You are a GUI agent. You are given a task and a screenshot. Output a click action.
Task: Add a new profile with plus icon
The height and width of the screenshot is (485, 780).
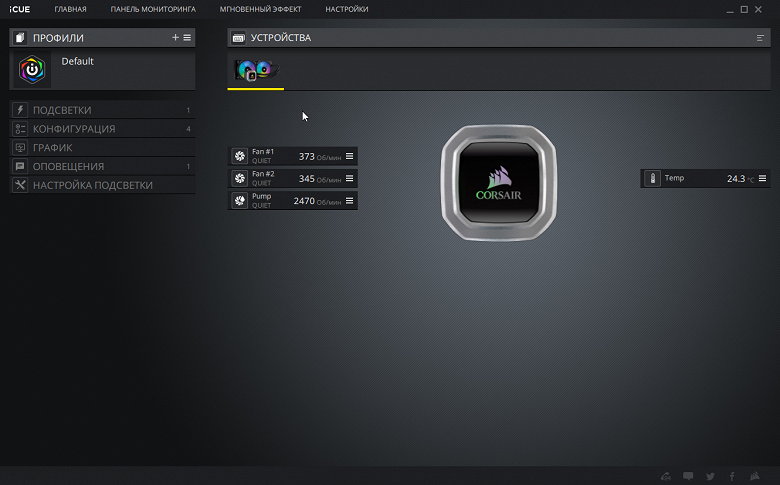[x=175, y=37]
